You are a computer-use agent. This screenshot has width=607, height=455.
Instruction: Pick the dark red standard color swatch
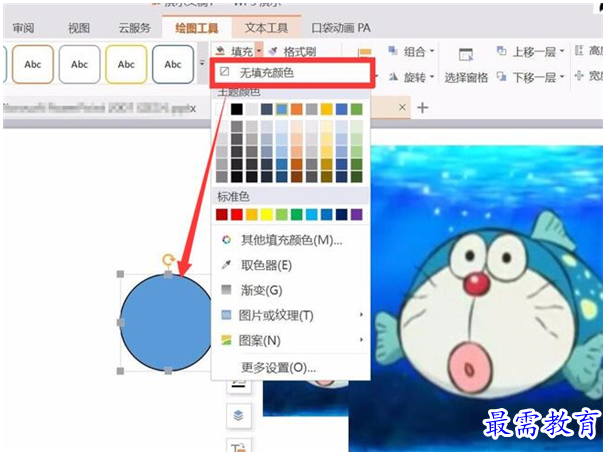pos(222,214)
